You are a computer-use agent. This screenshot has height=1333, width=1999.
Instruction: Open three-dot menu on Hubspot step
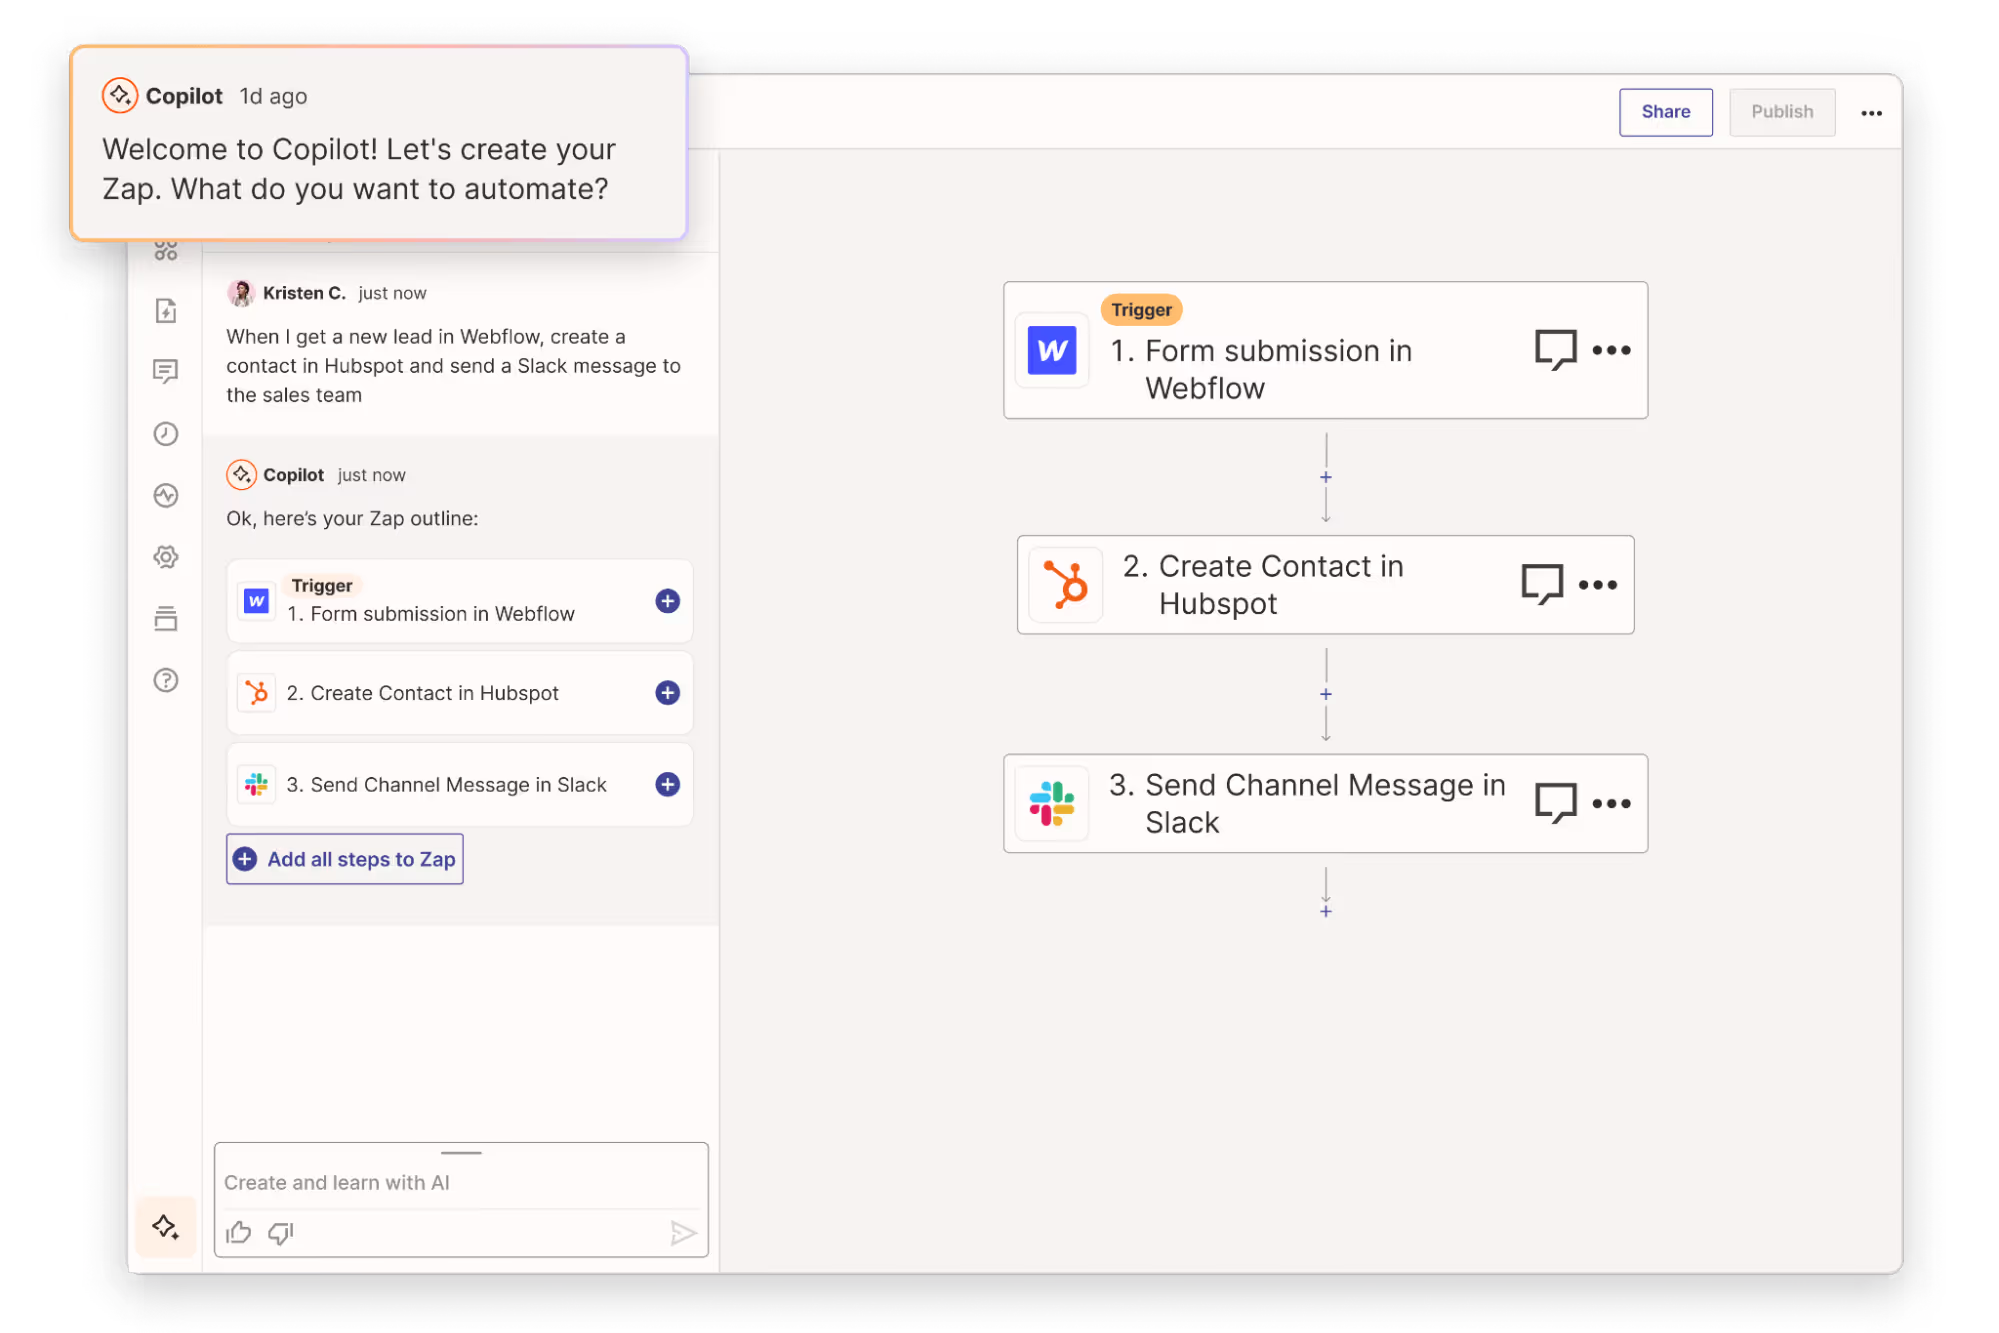click(1598, 585)
